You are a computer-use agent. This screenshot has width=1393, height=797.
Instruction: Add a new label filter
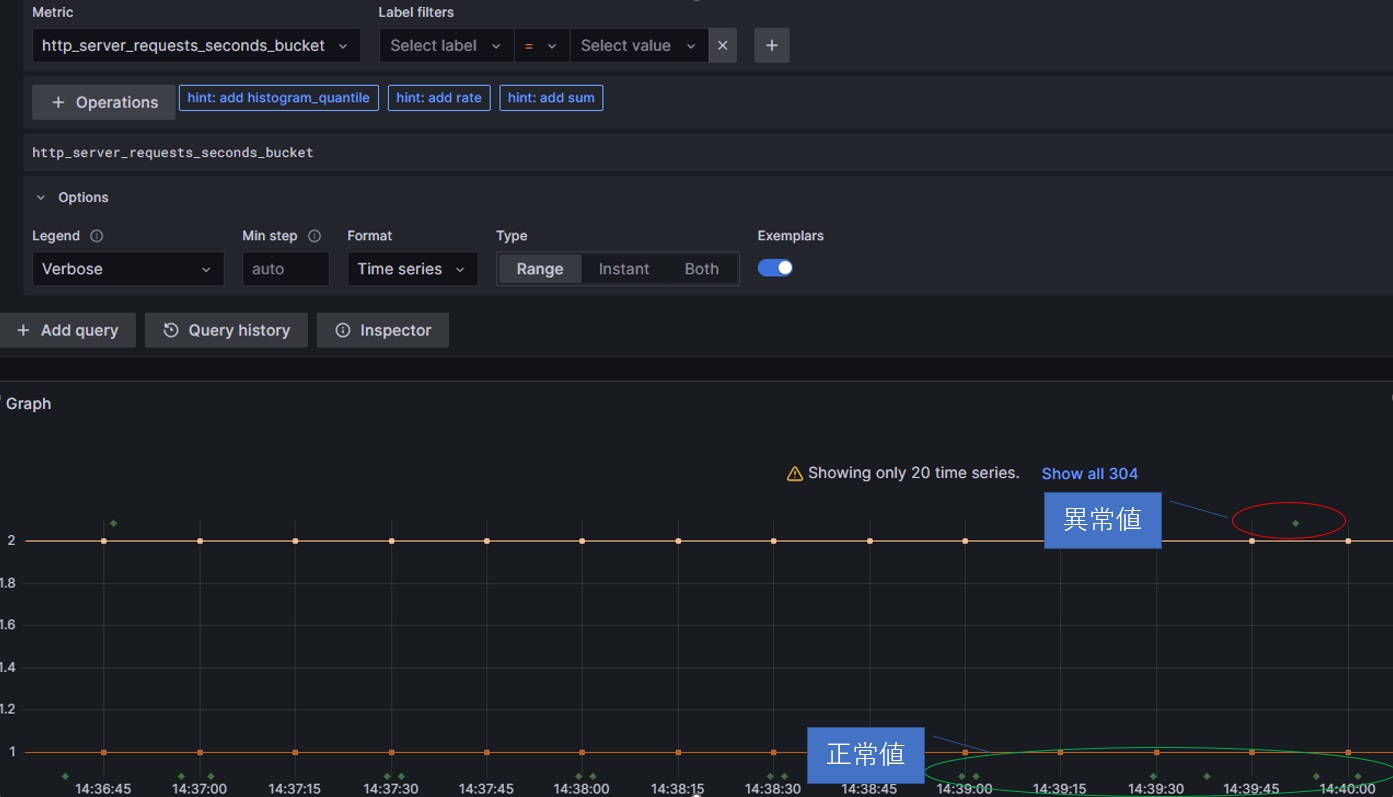(x=772, y=46)
